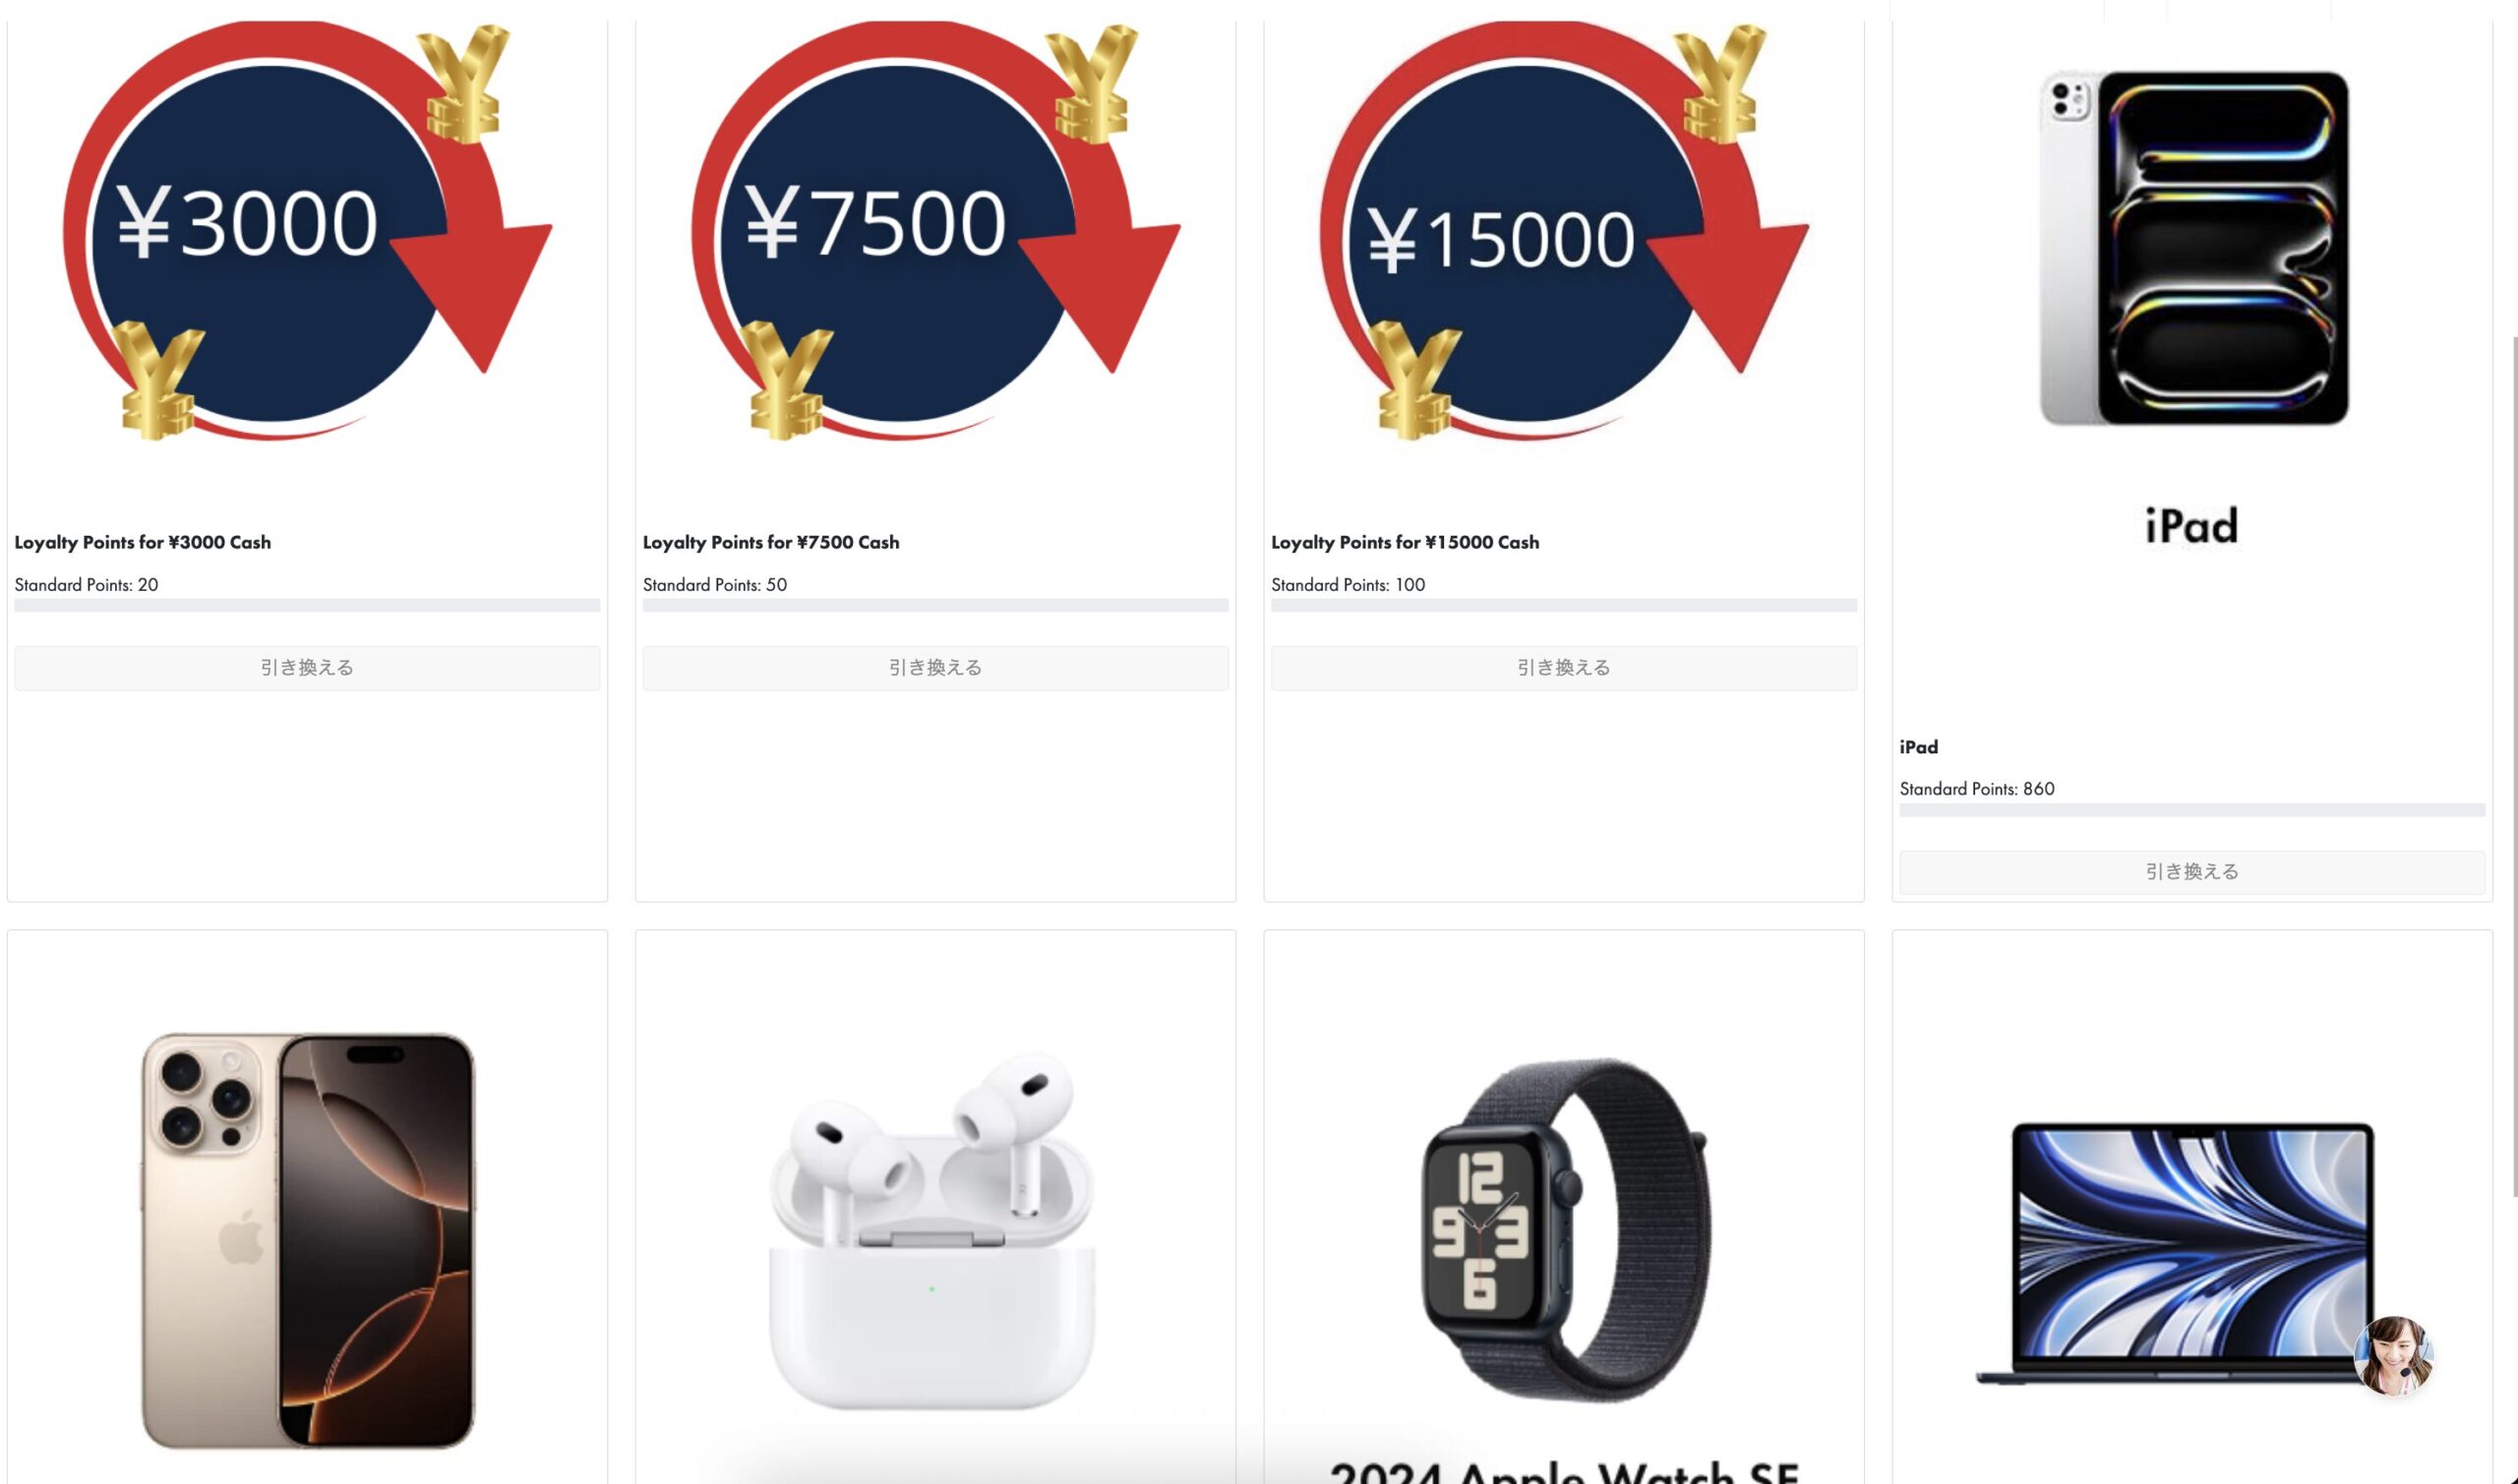Open the iPhone product image
Screen dimensions: 2518x1484
[x=307, y=1240]
